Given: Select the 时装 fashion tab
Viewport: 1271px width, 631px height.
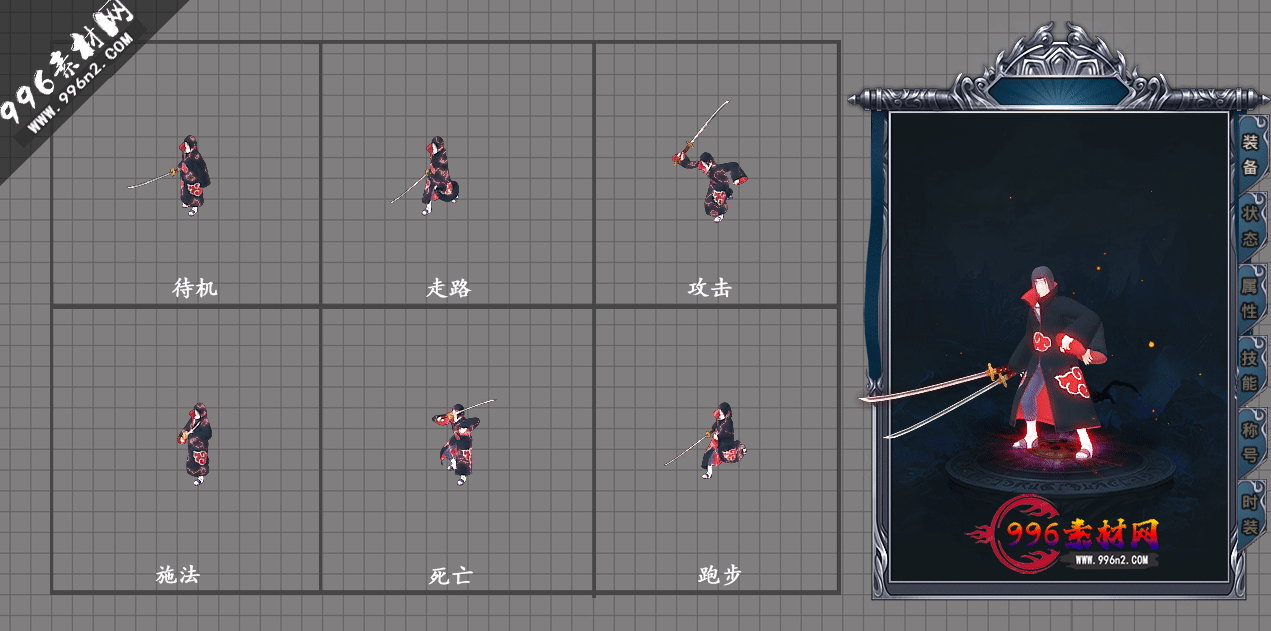Looking at the screenshot, I should 1250,515.
